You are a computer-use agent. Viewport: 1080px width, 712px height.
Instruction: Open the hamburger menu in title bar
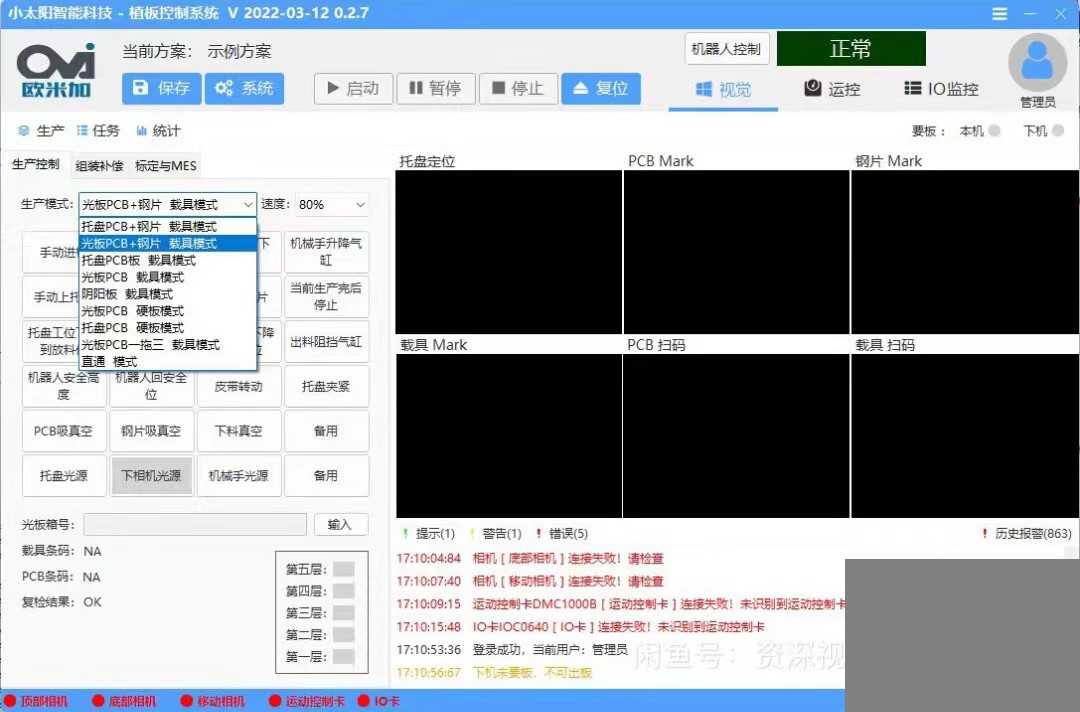coord(999,14)
